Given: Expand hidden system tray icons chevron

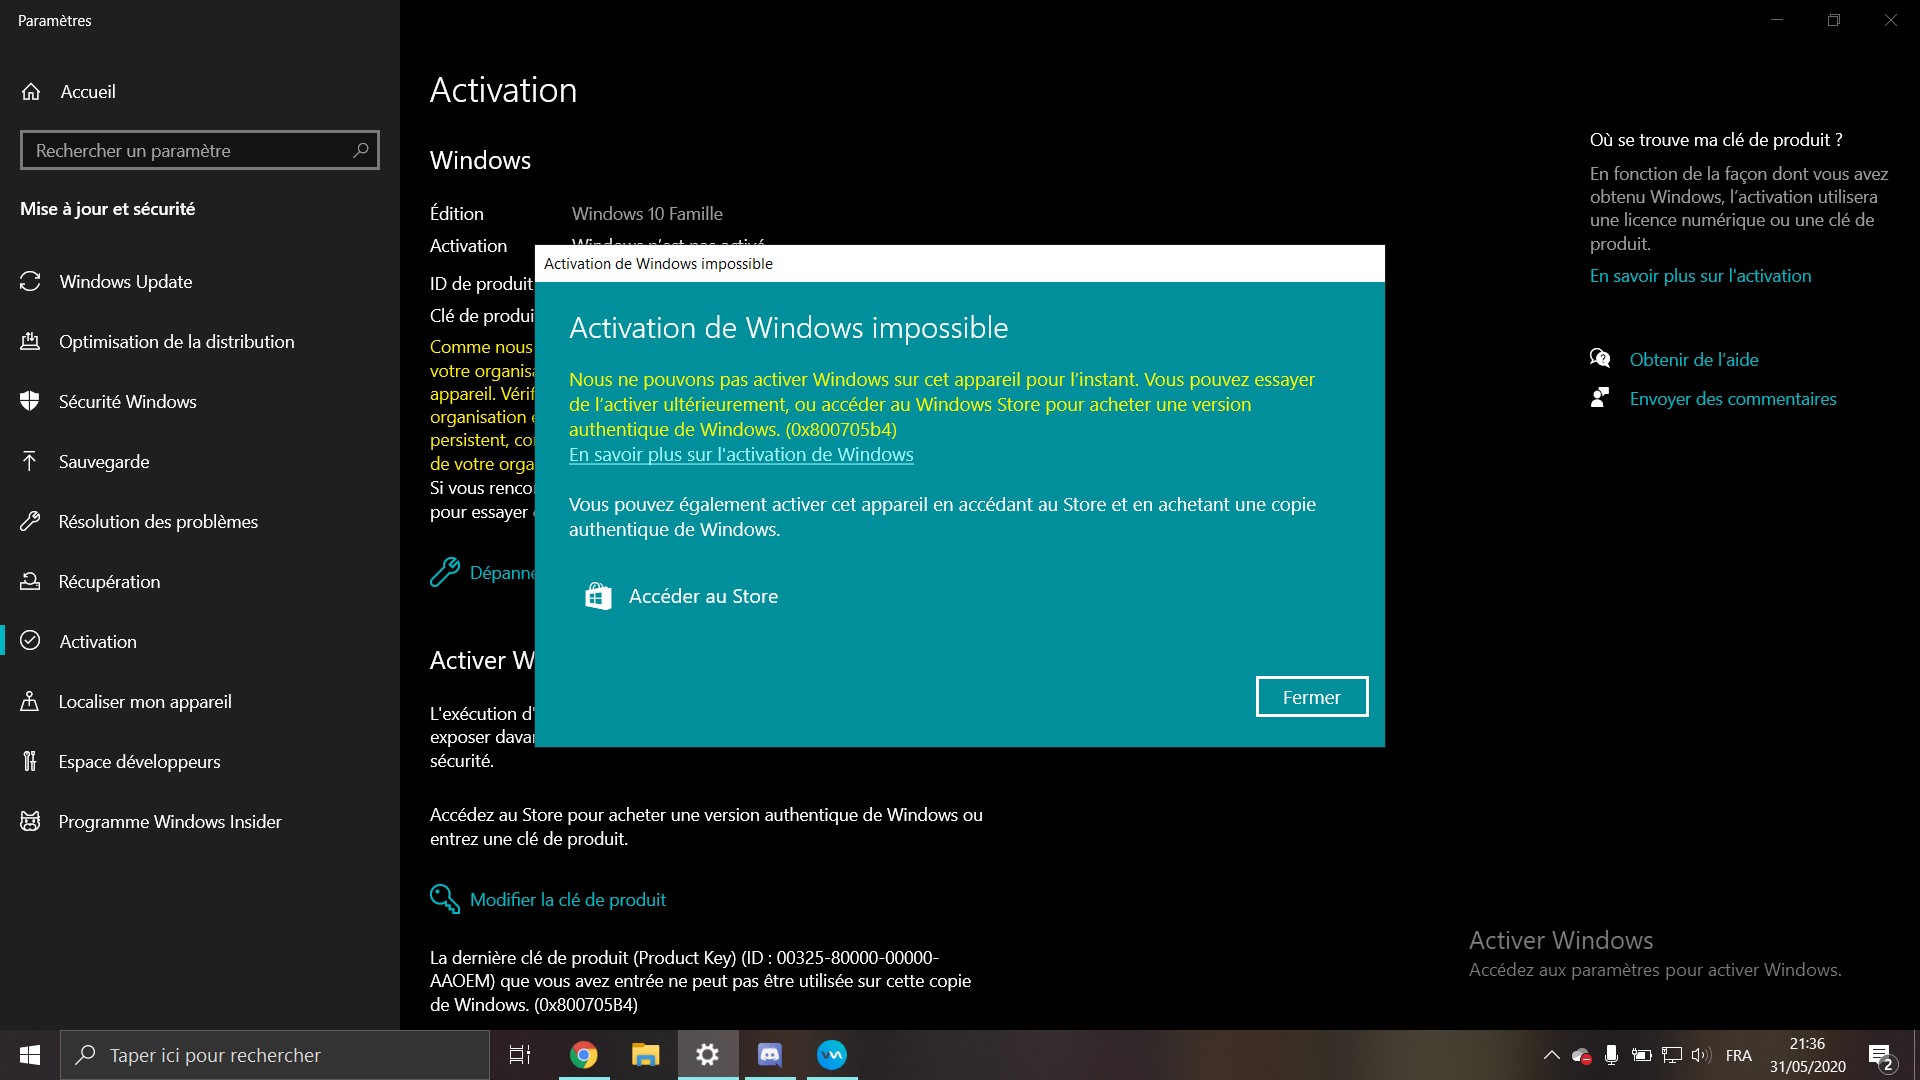Looking at the screenshot, I should click(x=1551, y=1055).
